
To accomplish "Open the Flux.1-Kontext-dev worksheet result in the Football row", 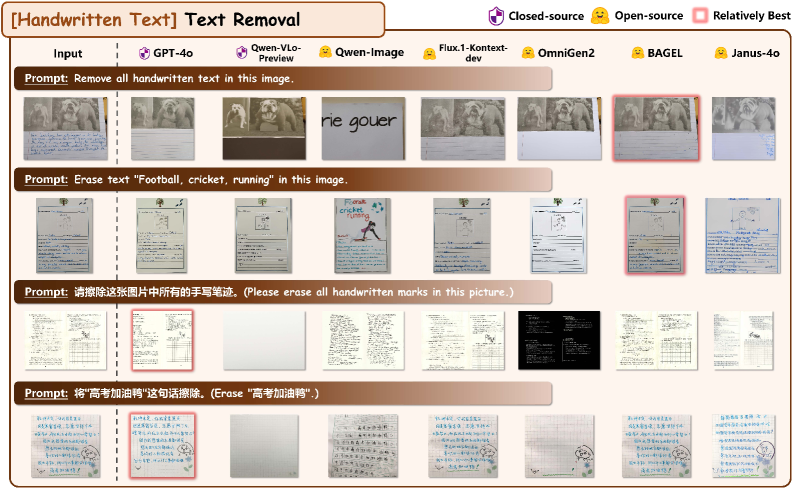I will coord(462,236).
